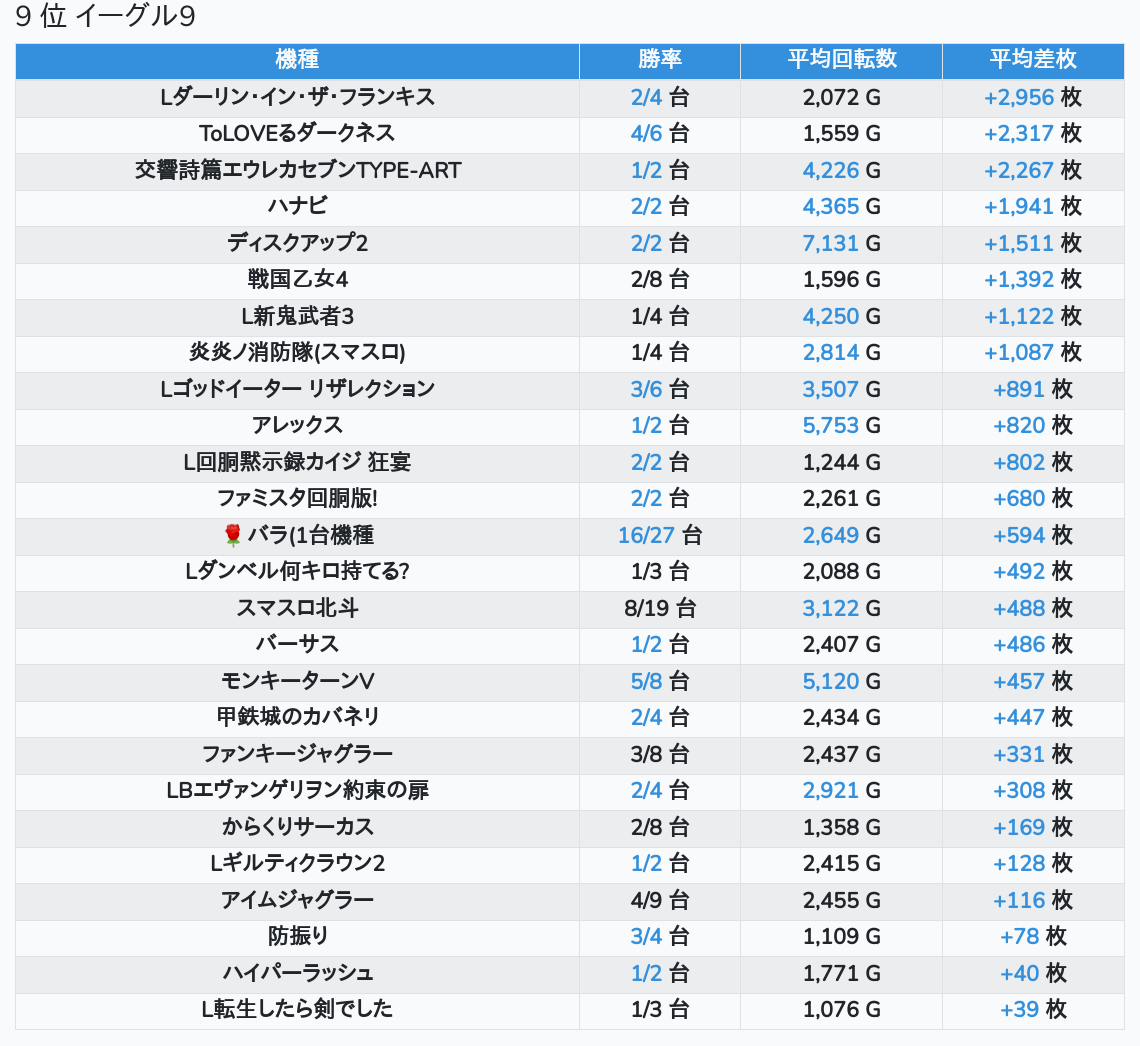Image resolution: width=1140 pixels, height=1046 pixels.
Task: Click the 機種 column header
Action: [297, 60]
